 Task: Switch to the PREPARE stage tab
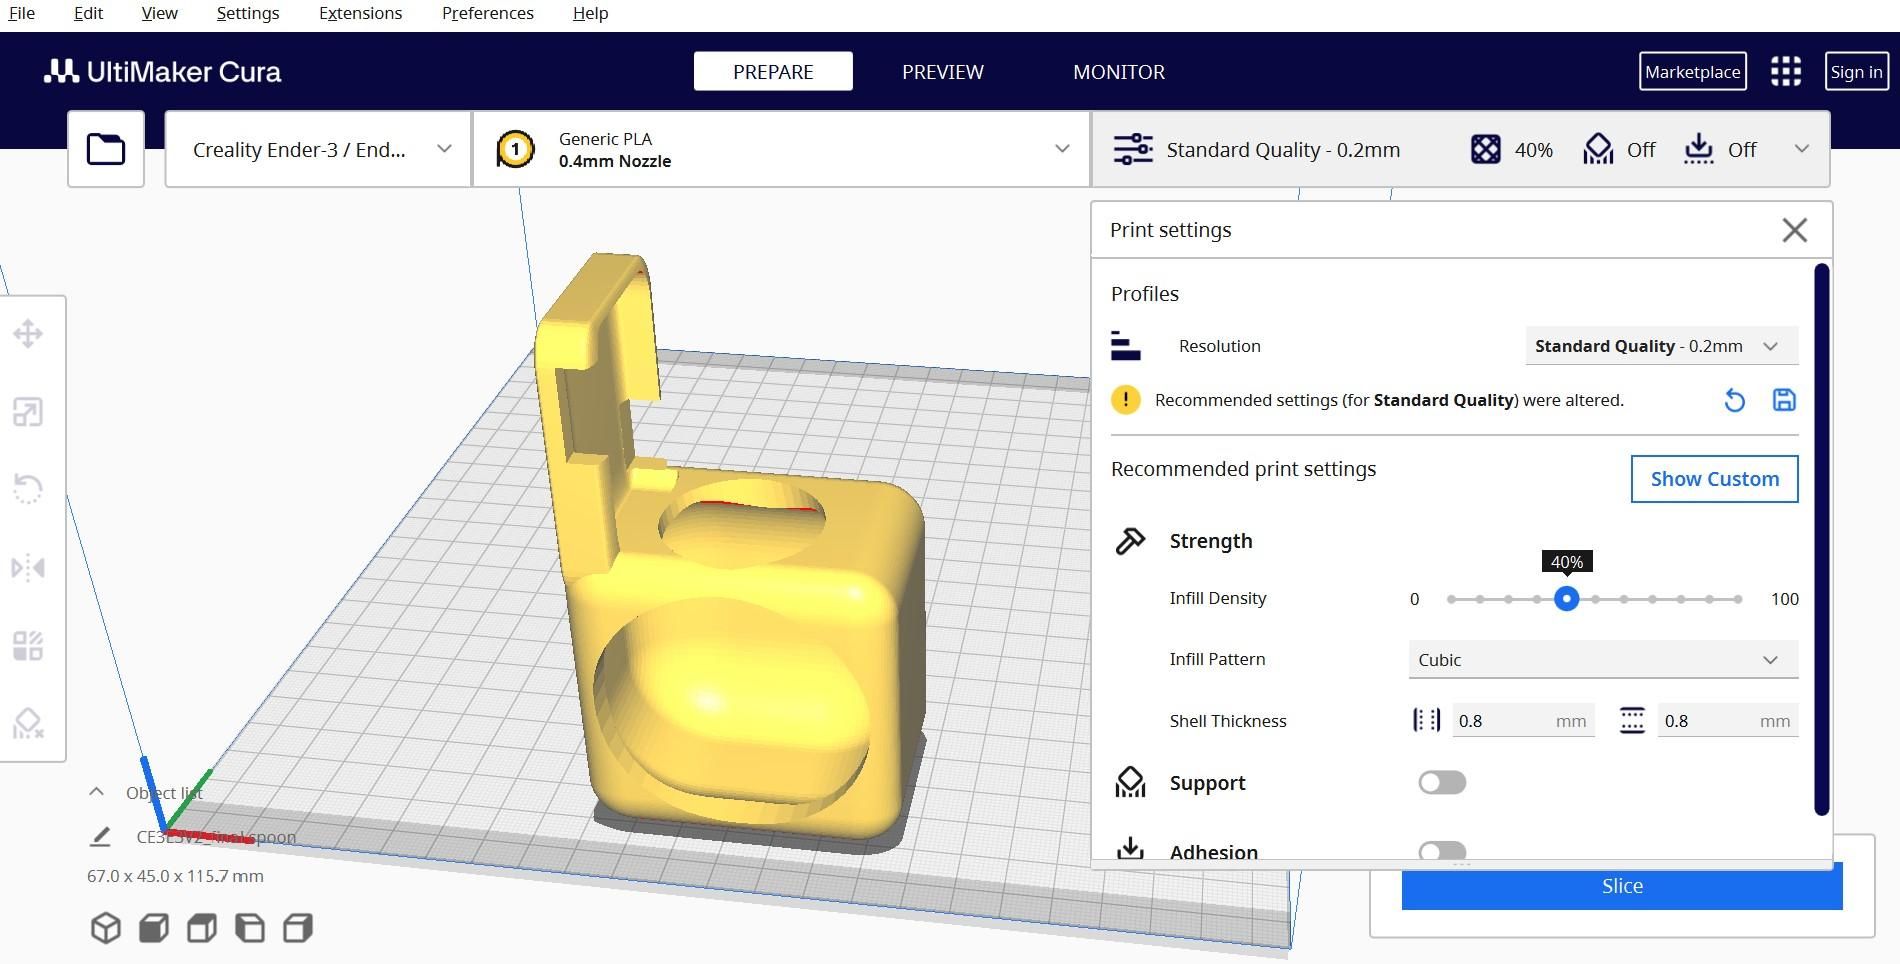point(773,71)
